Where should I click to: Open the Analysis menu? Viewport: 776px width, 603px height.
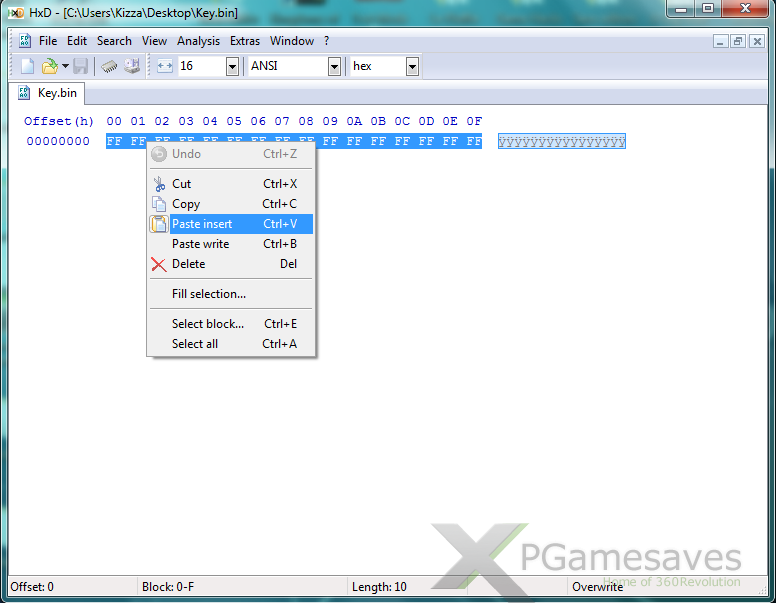pyautogui.click(x=198, y=41)
